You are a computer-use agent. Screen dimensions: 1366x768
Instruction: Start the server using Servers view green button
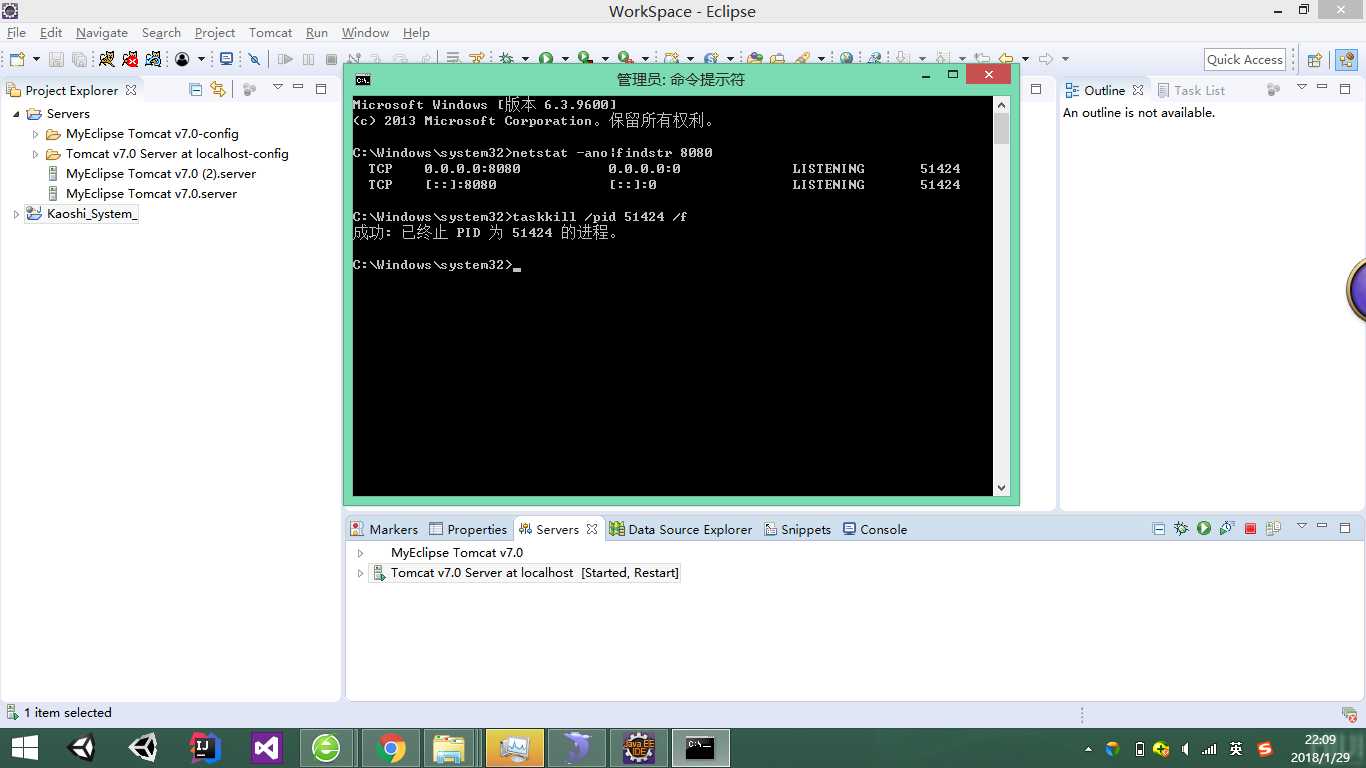[x=1204, y=528]
